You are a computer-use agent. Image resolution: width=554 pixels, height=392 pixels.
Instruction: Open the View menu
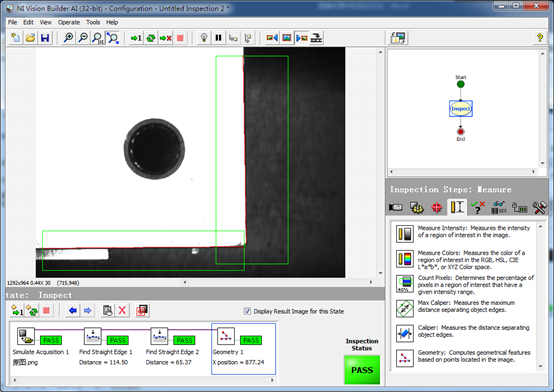coord(45,22)
